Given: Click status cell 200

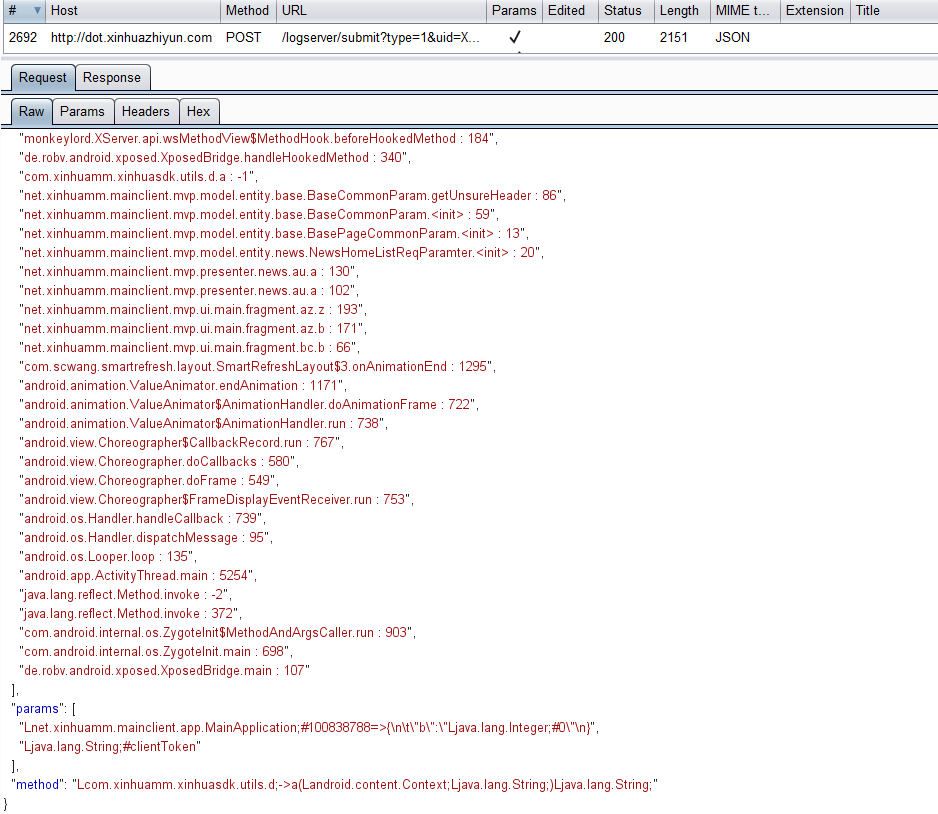Looking at the screenshot, I should 614,38.
